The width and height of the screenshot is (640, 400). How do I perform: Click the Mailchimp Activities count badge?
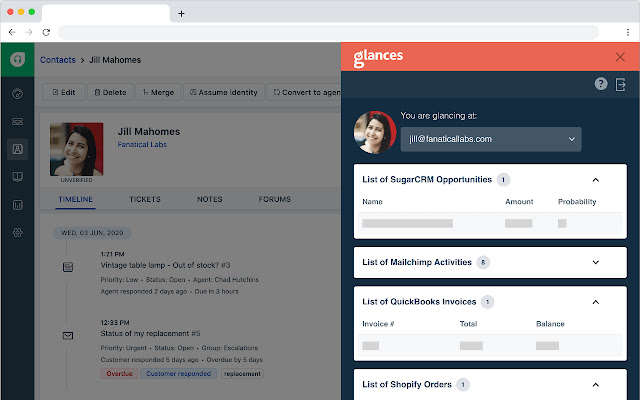pyautogui.click(x=483, y=262)
